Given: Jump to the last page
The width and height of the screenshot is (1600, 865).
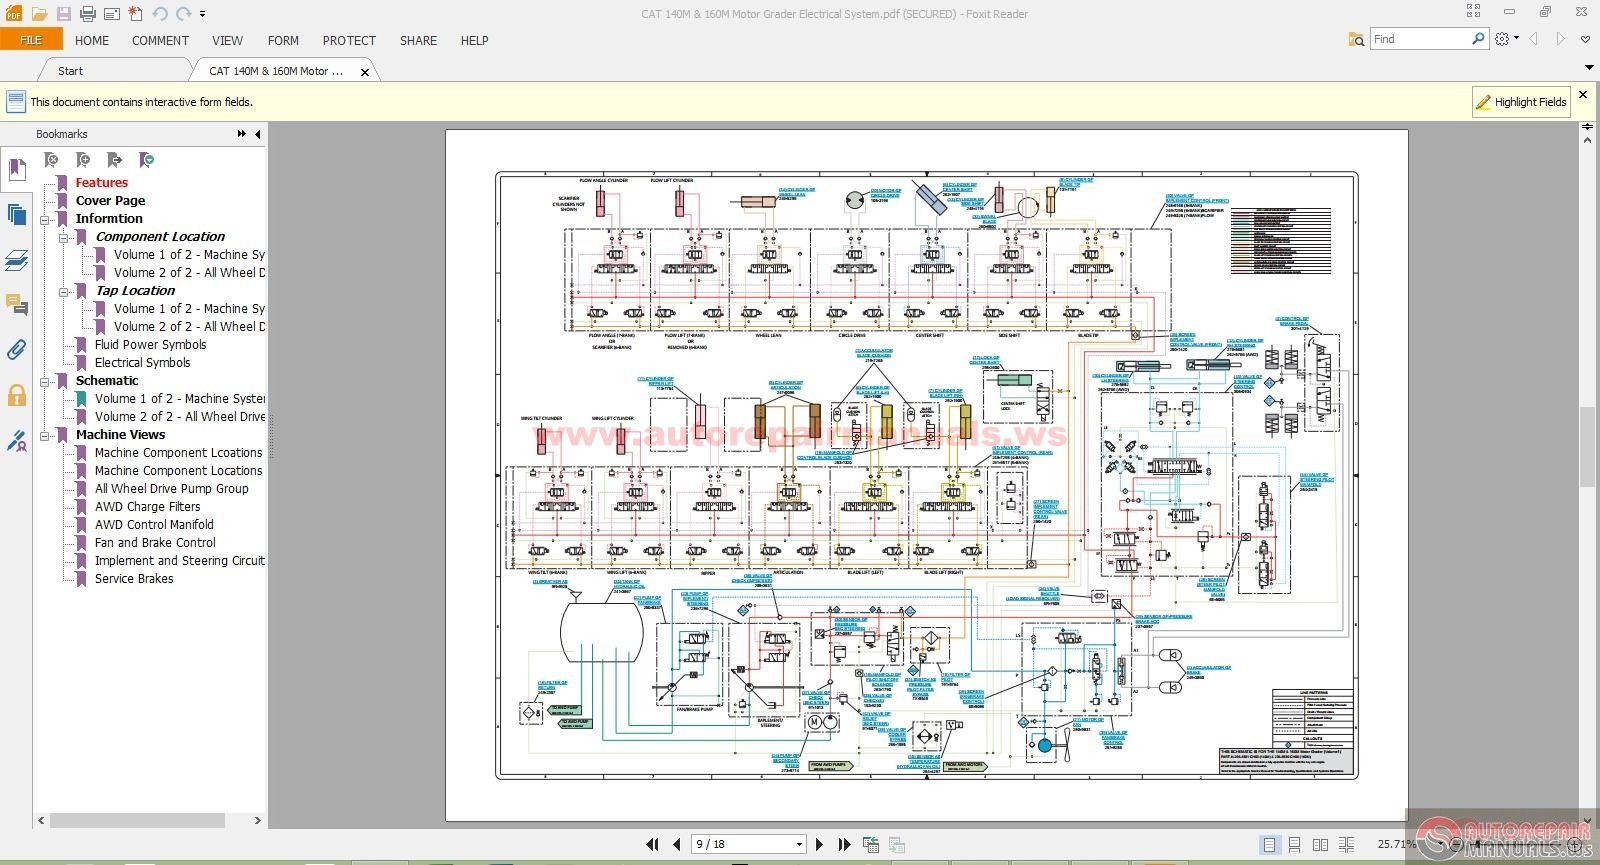Looking at the screenshot, I should click(844, 844).
